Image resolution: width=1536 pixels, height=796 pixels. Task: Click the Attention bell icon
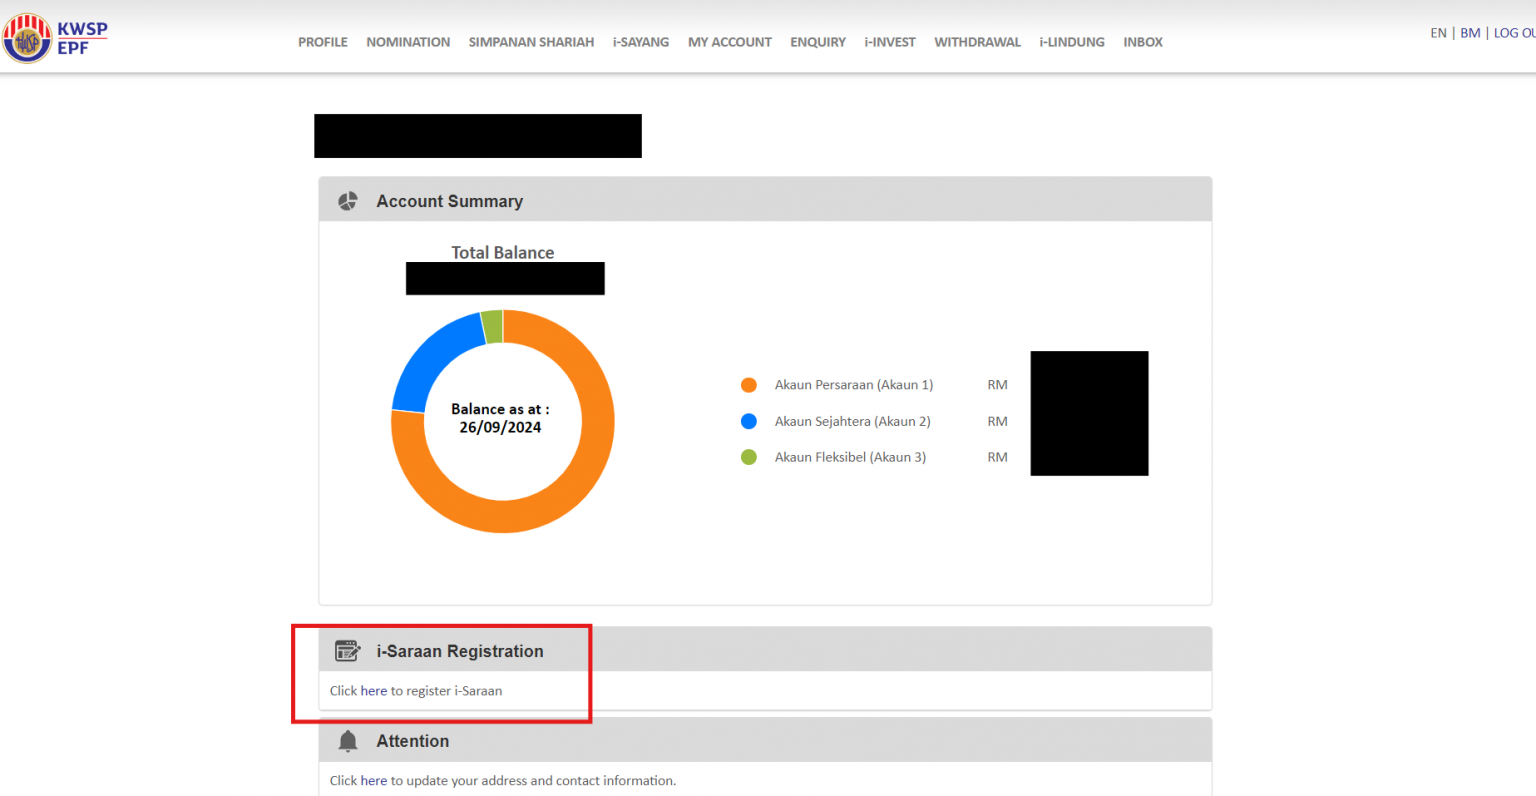(x=347, y=740)
